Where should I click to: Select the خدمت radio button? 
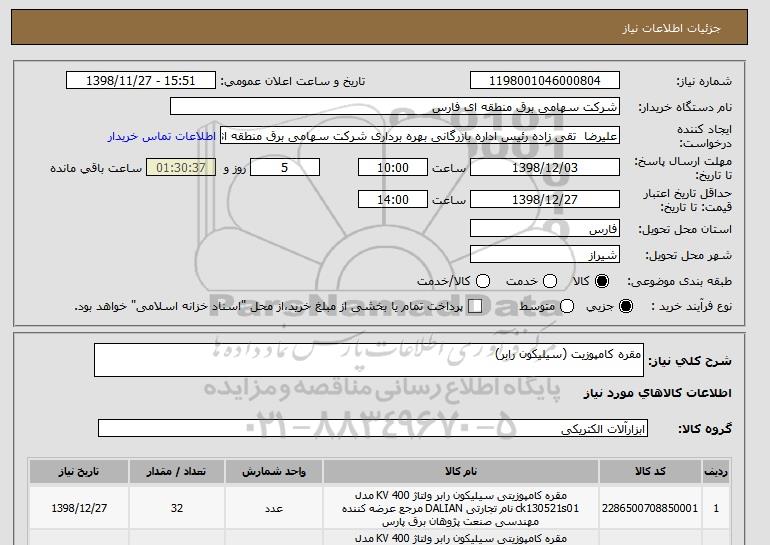pyautogui.click(x=550, y=281)
